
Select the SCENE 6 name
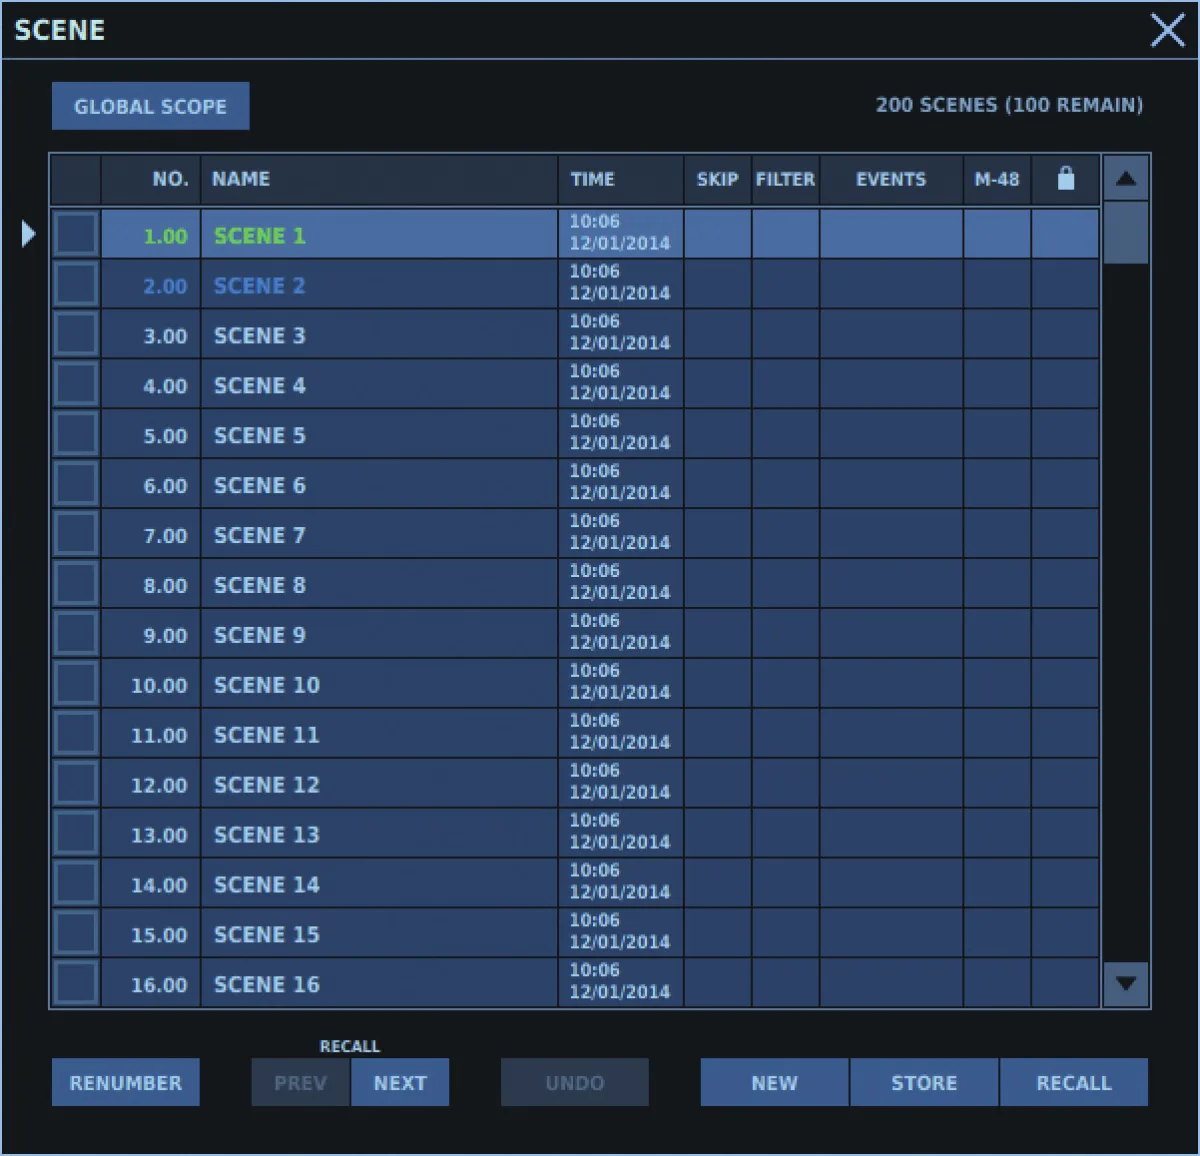(260, 486)
